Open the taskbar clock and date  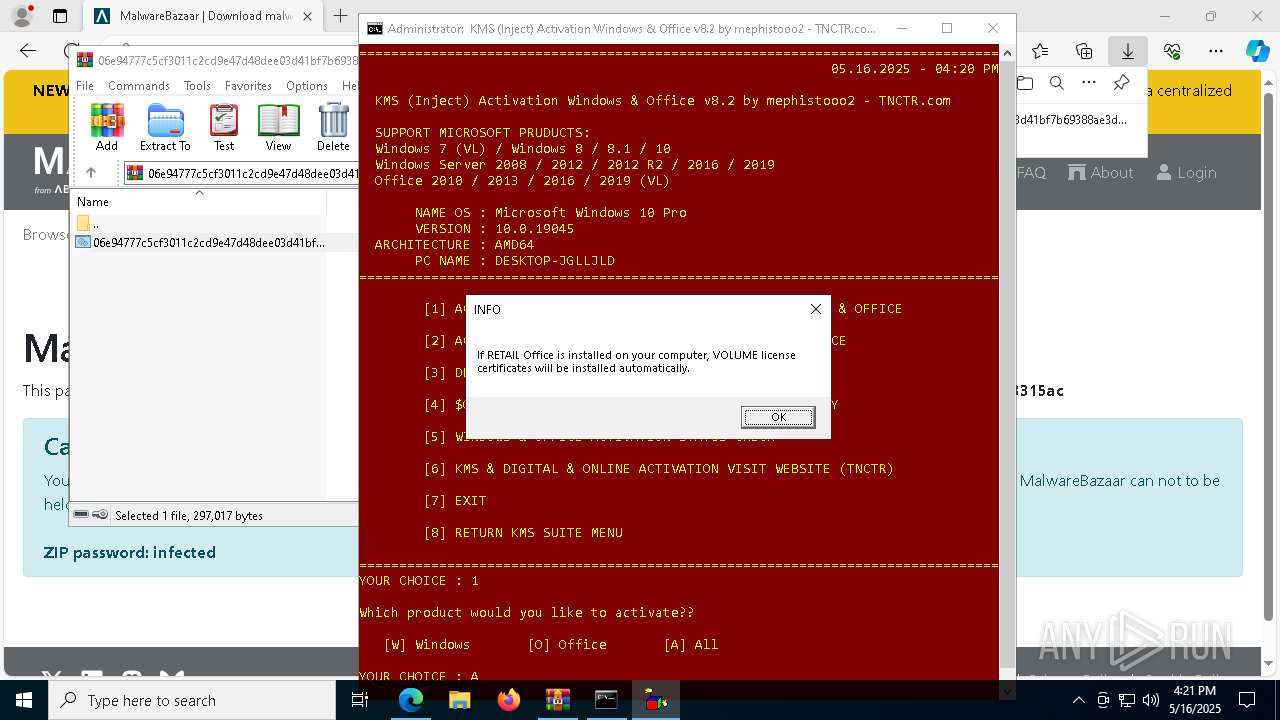(x=1196, y=700)
